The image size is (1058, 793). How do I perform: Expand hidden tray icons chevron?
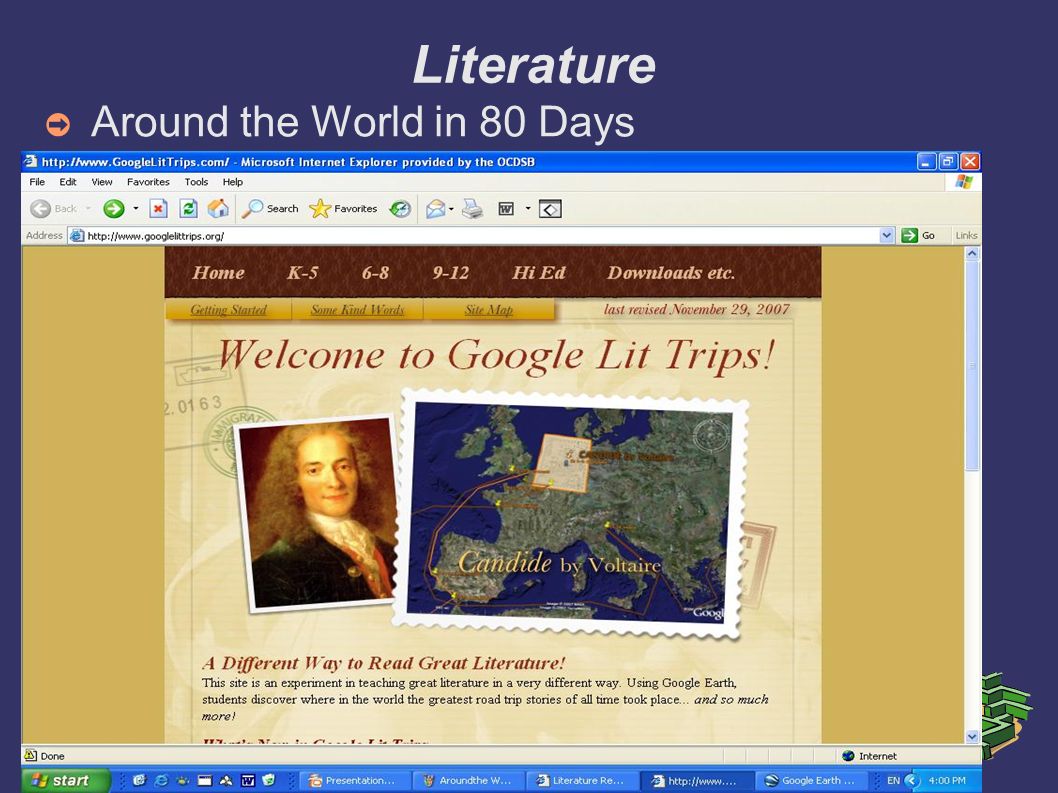point(912,780)
